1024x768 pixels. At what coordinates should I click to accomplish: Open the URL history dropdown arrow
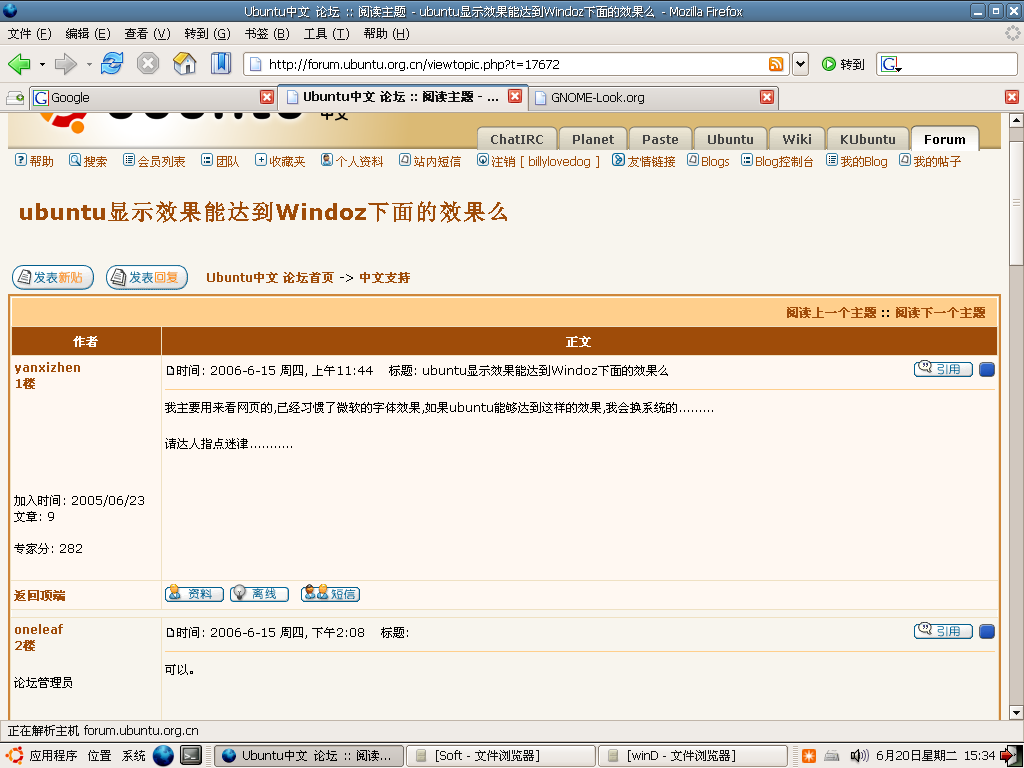point(801,64)
